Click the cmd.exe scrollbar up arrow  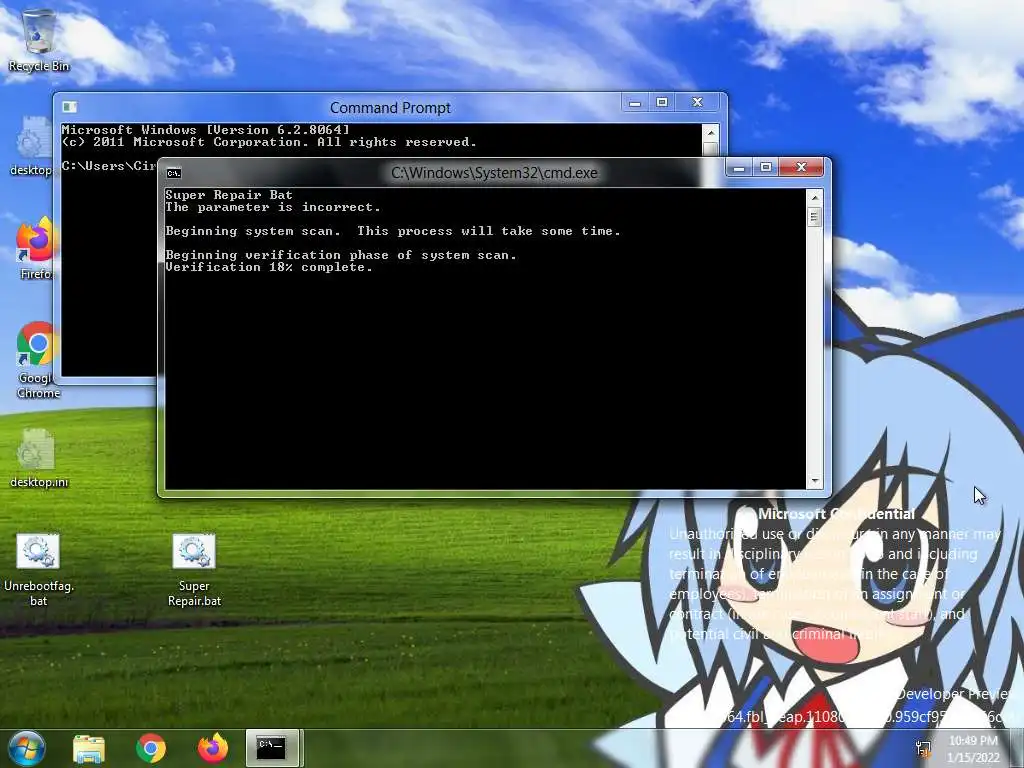[814, 197]
